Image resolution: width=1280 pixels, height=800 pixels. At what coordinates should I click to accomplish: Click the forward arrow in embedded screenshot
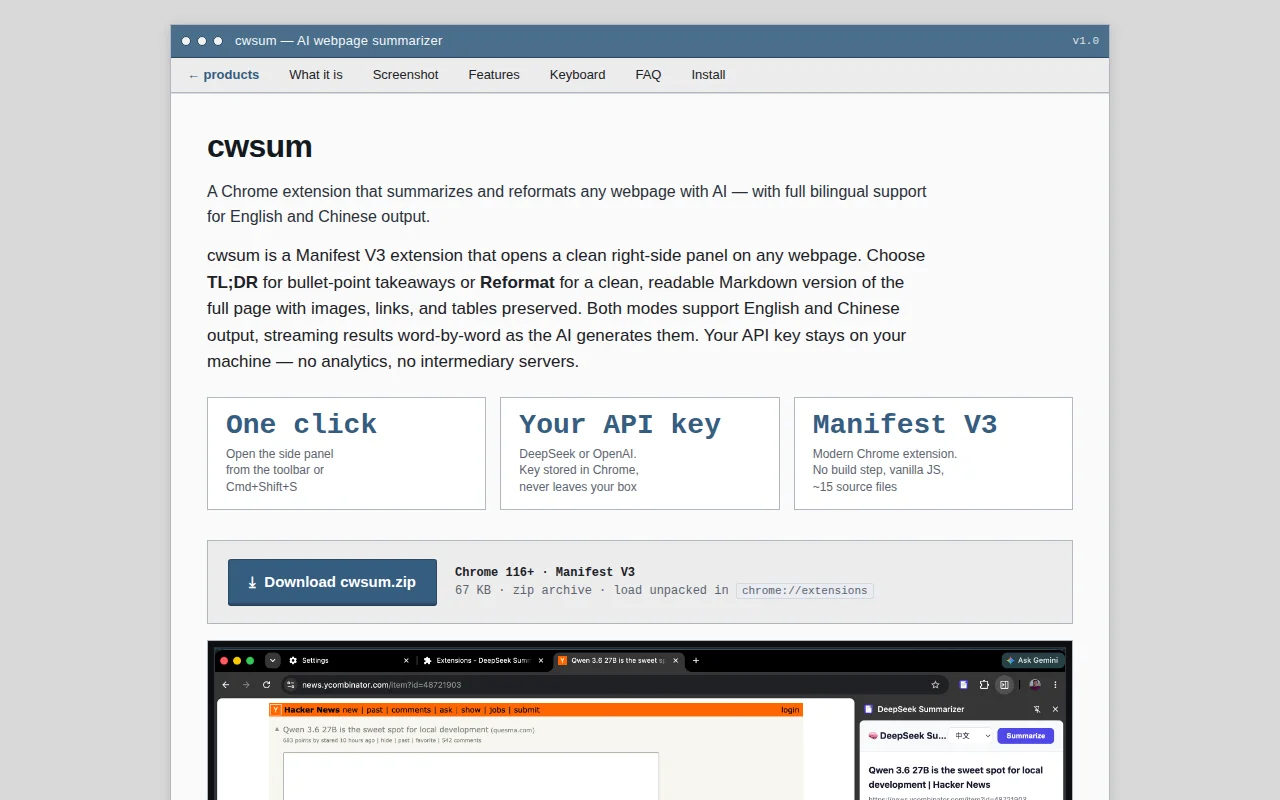(x=246, y=685)
